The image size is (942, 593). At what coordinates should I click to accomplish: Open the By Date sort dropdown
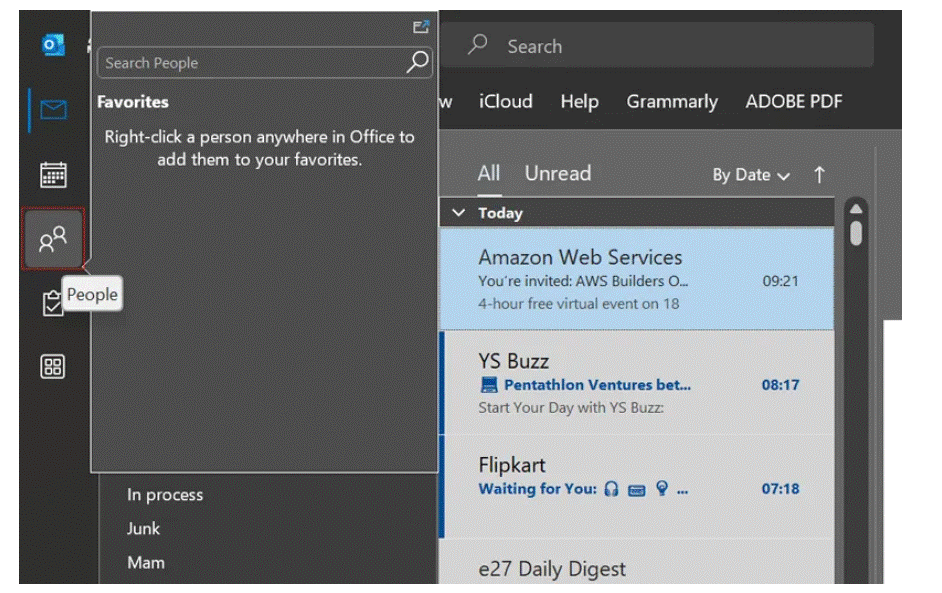tap(751, 175)
